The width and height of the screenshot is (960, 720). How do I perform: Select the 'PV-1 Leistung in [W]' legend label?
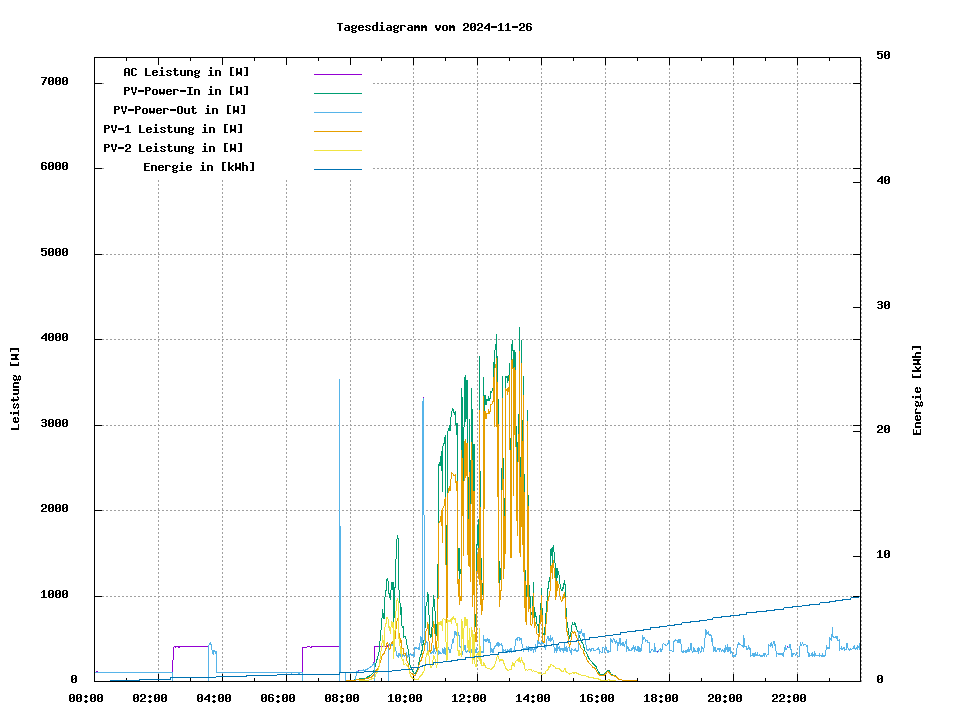173,129
